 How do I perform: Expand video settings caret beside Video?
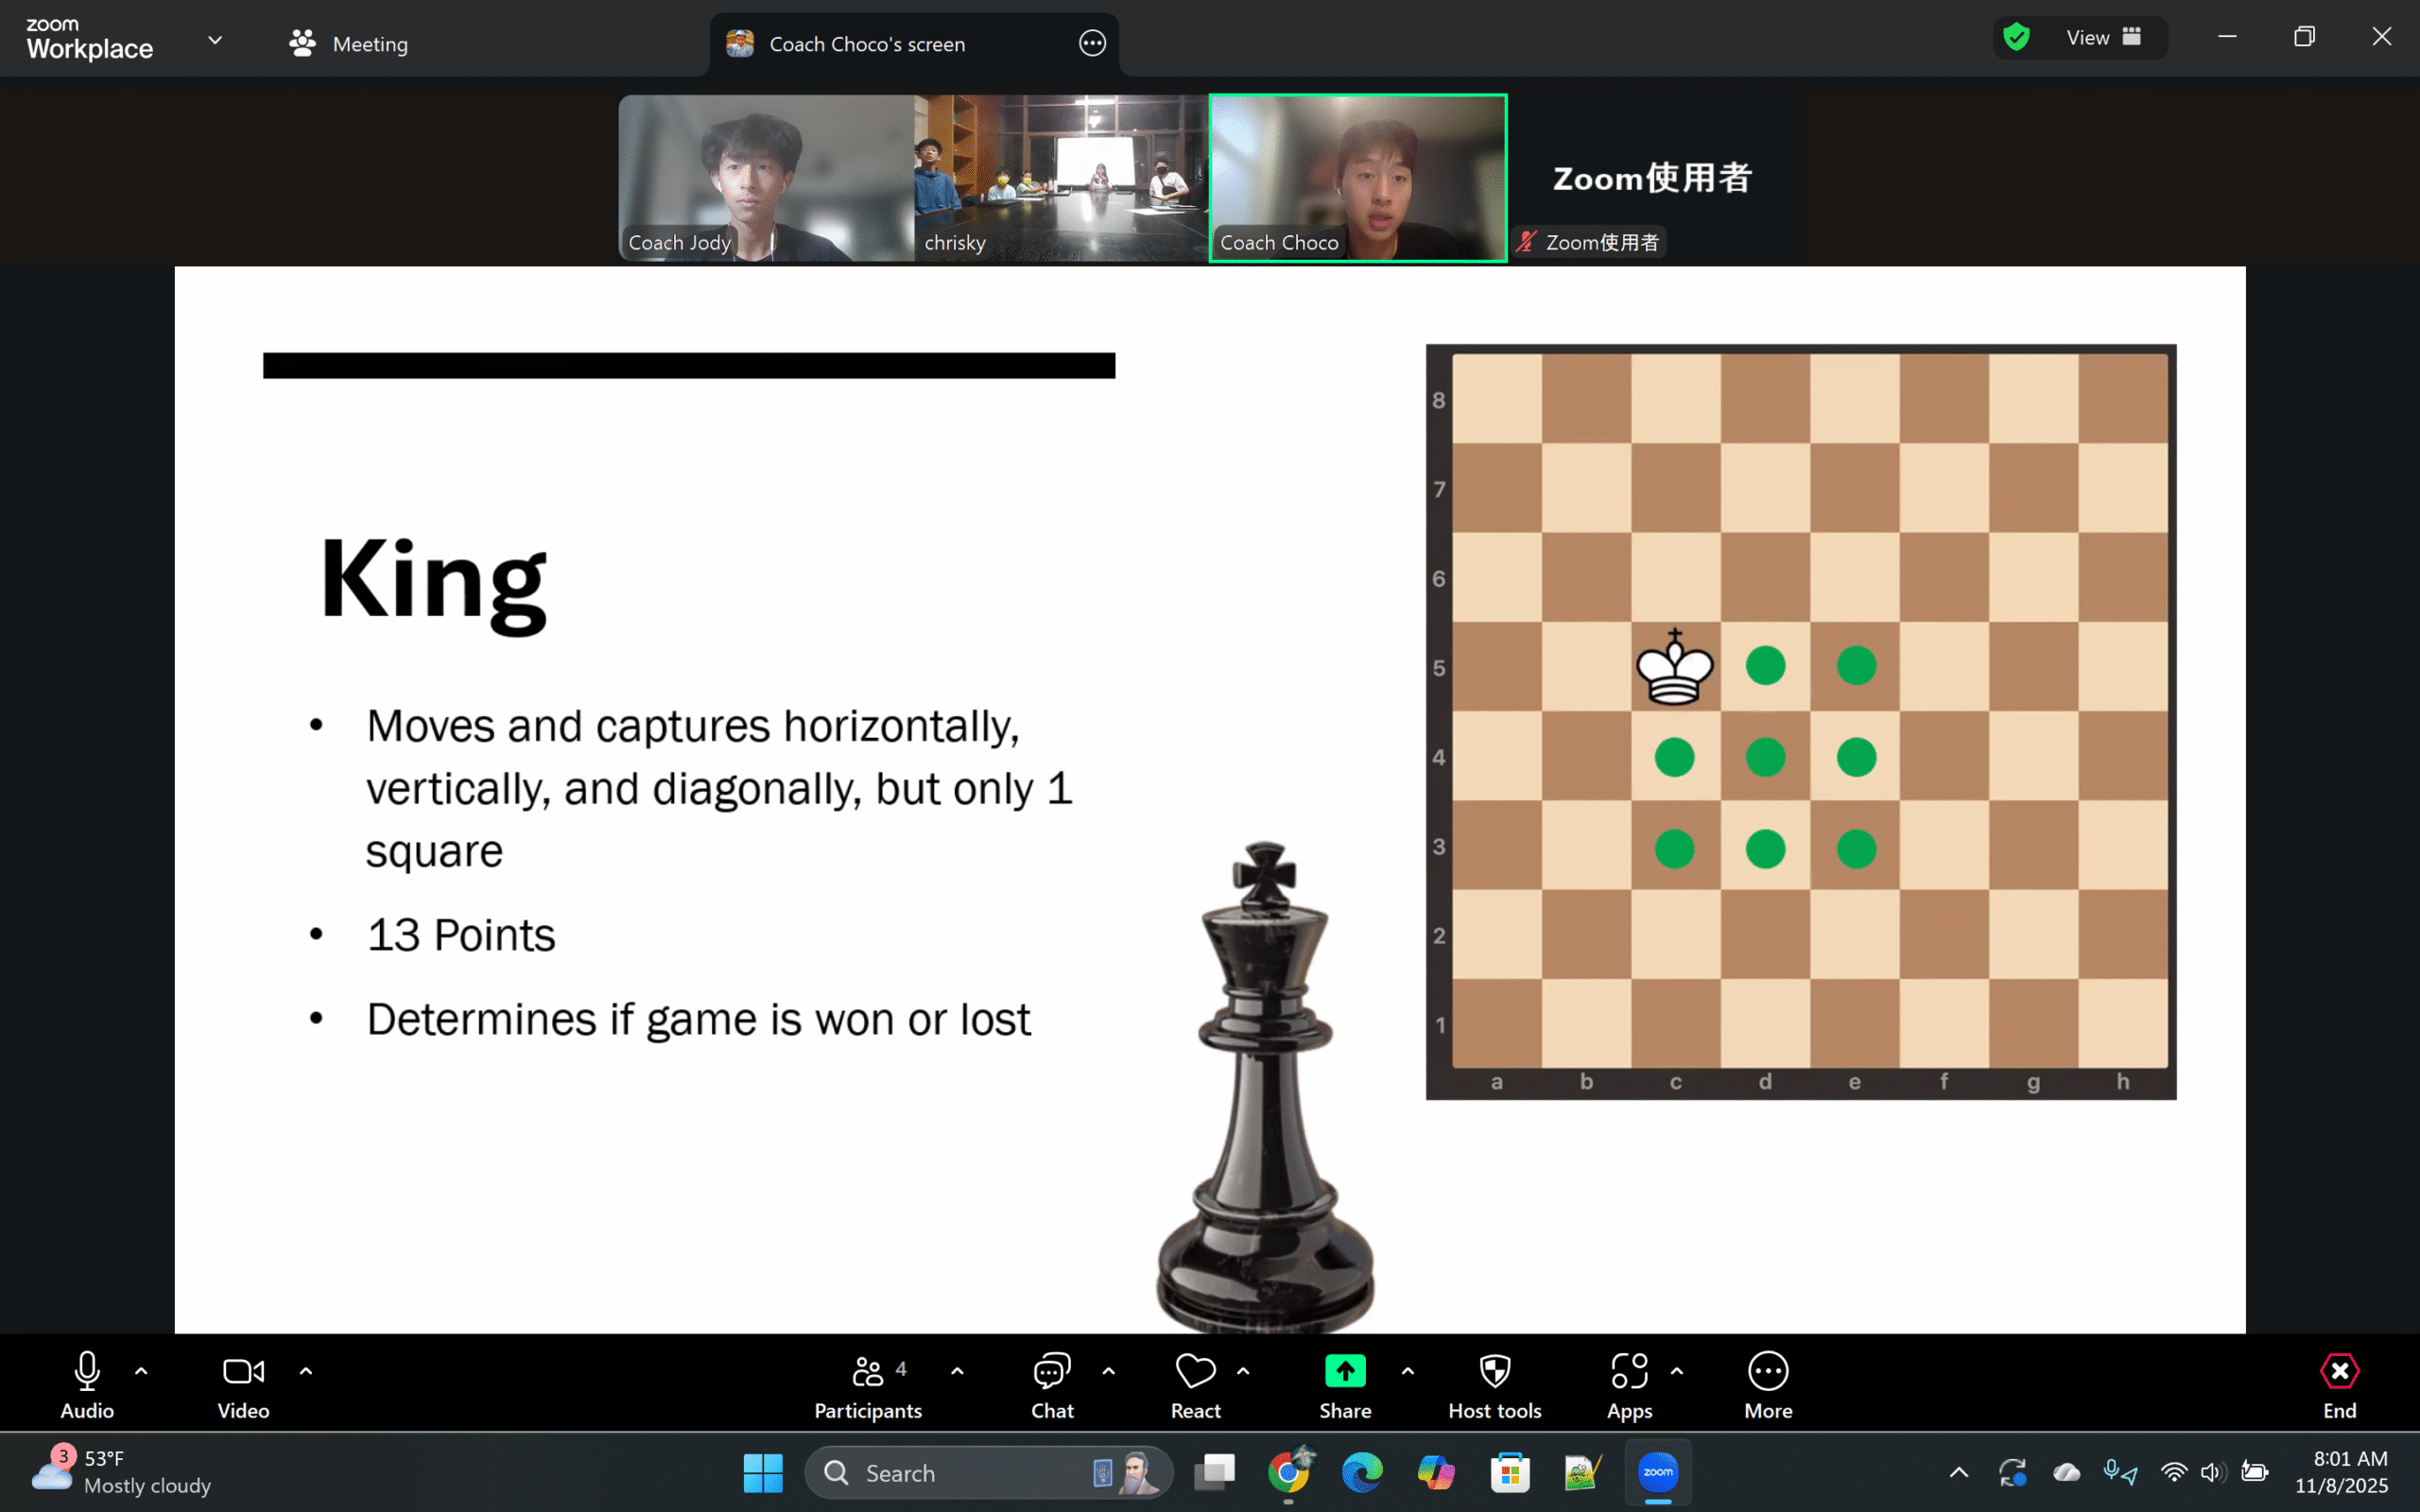306,1371
